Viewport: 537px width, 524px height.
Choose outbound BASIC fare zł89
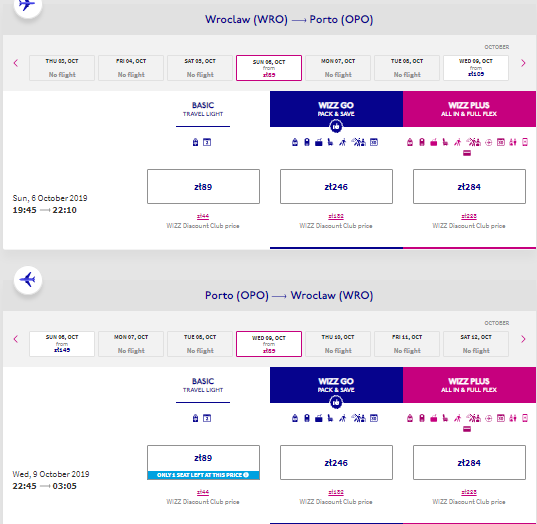203,187
